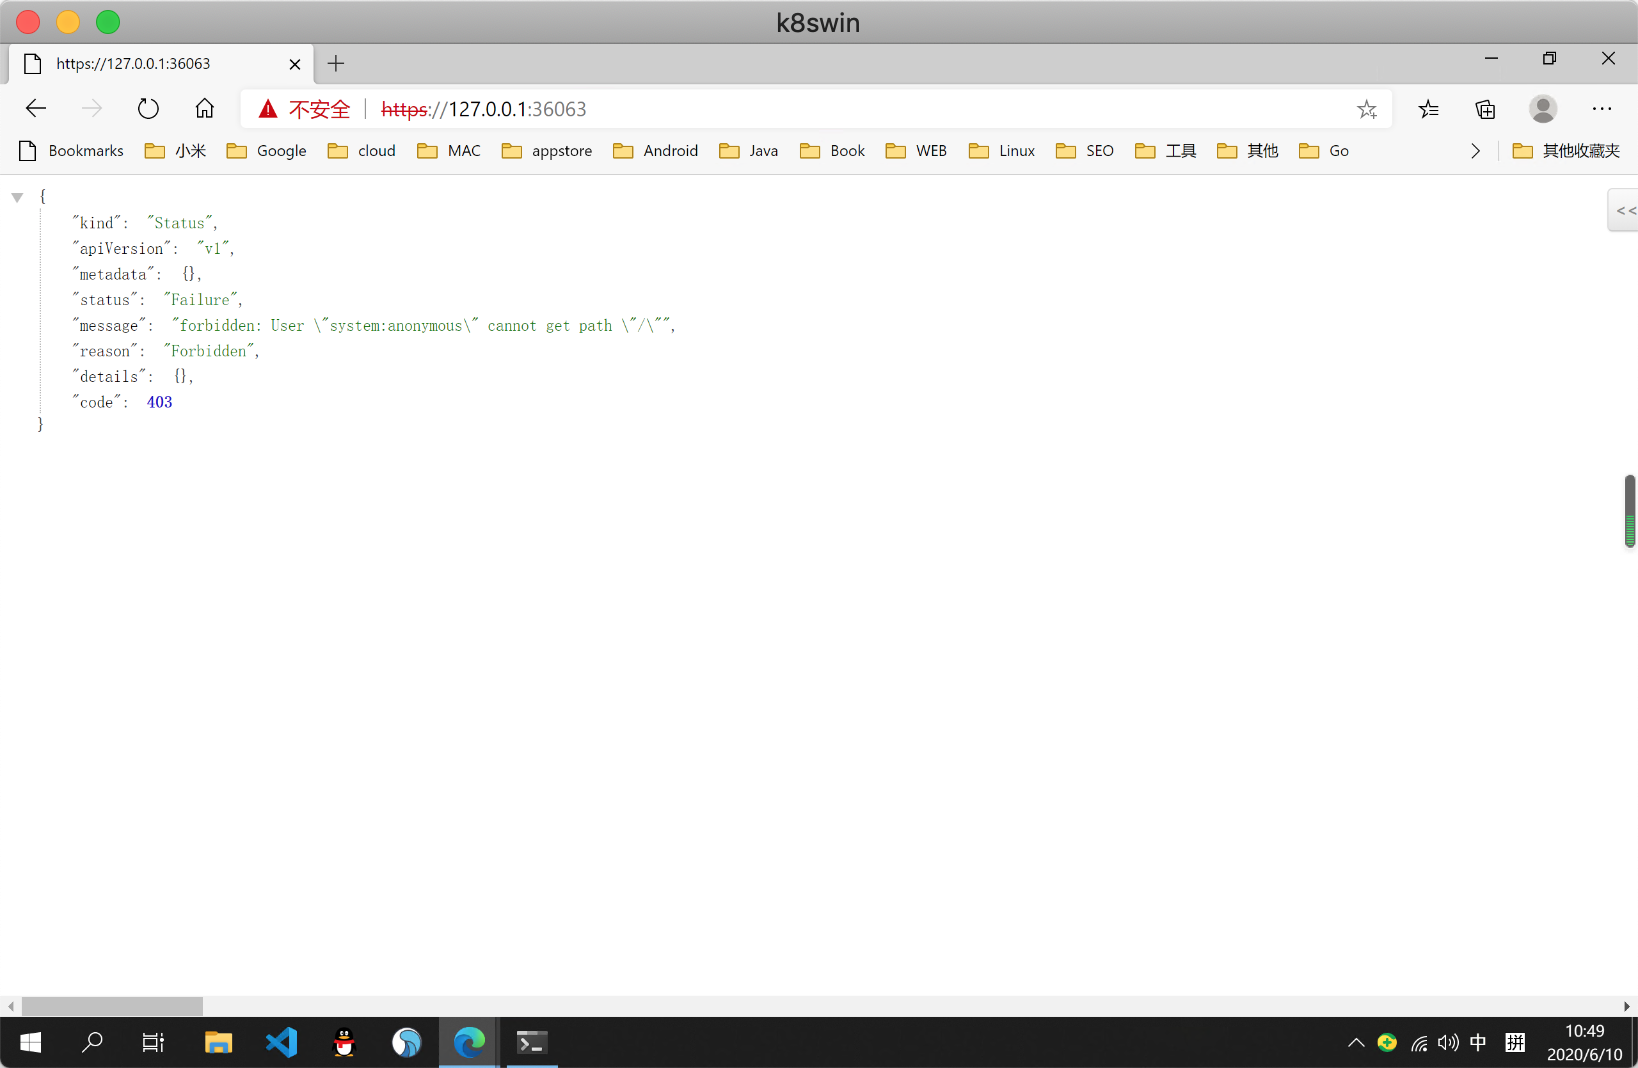Select the https://127.0.0.1:36063 tab
Viewport: 1638px width, 1068px height.
coord(160,64)
